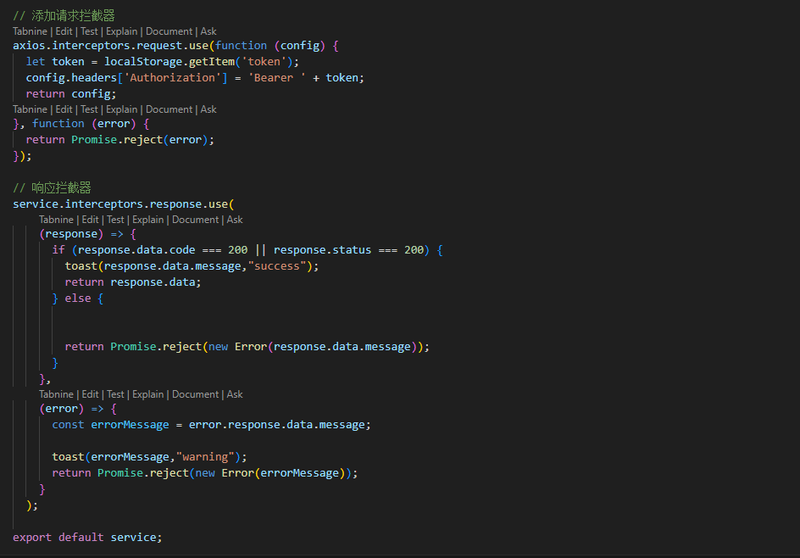Click Explain lens above '(response) => {'
The image size is (800, 558).
[x=148, y=220]
